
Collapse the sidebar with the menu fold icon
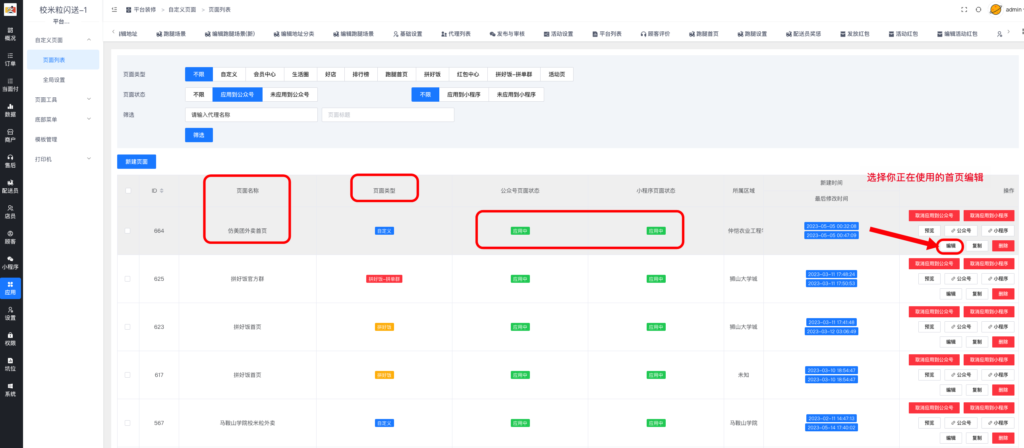click(x=116, y=9)
